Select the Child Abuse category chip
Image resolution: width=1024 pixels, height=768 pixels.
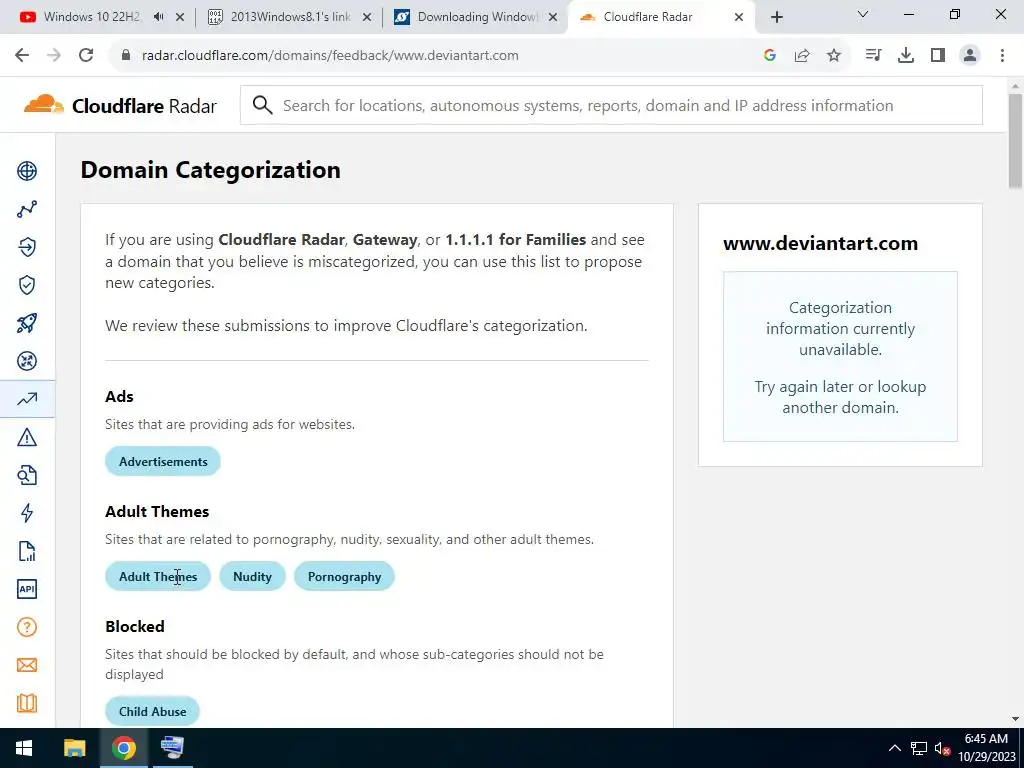pos(152,711)
